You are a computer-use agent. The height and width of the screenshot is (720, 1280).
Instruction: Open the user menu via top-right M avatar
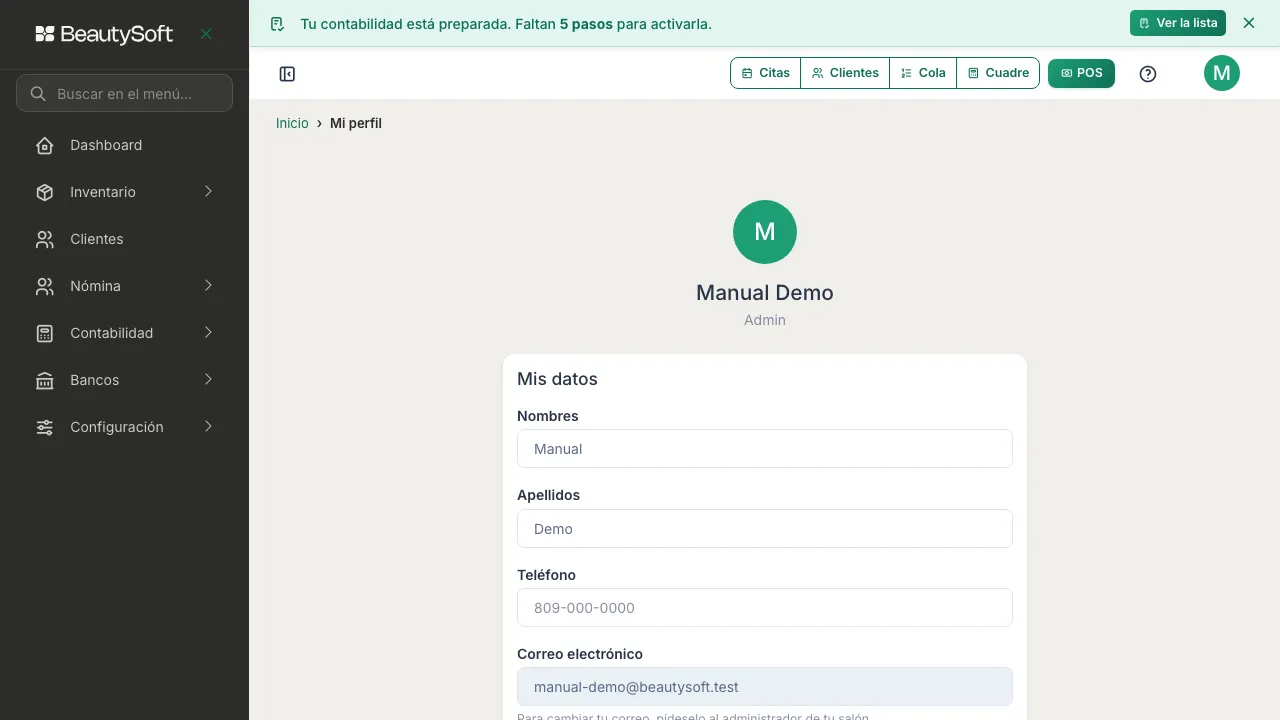point(1222,73)
